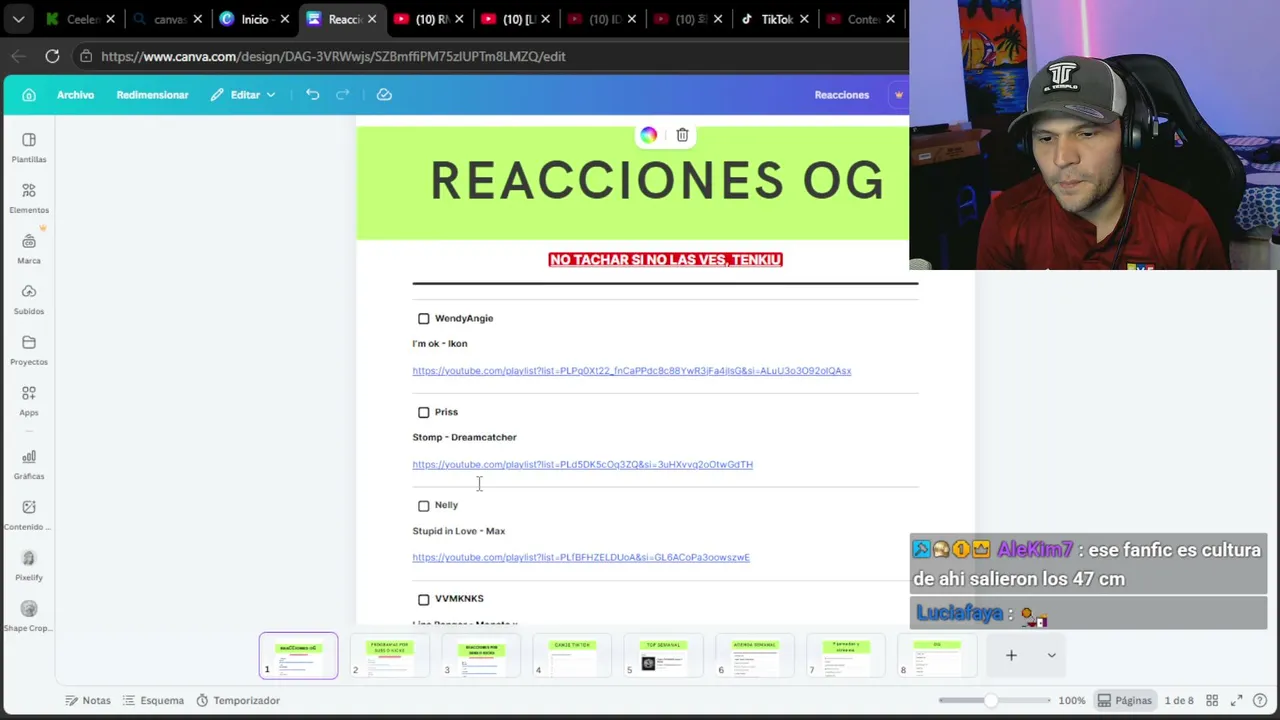Click the '1 de 8' page counter
The image size is (1280, 720).
[1179, 700]
